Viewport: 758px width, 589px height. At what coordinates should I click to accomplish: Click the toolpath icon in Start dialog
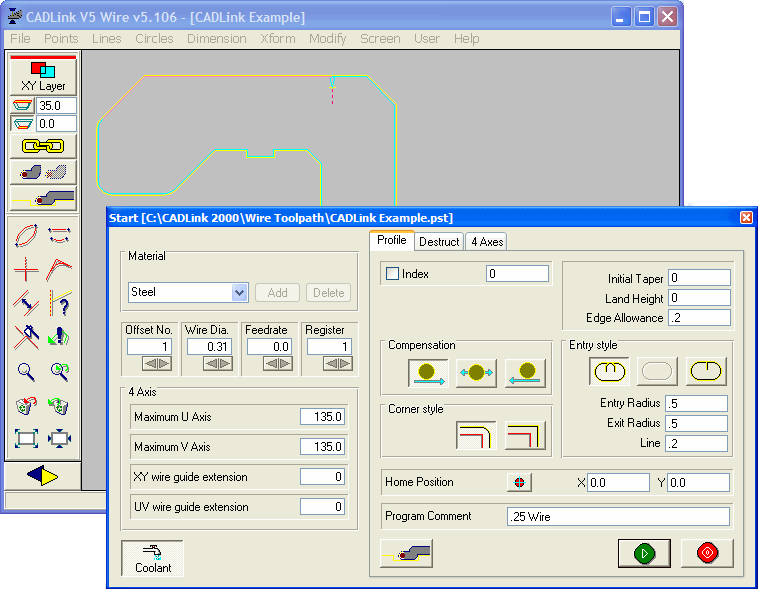pos(407,553)
